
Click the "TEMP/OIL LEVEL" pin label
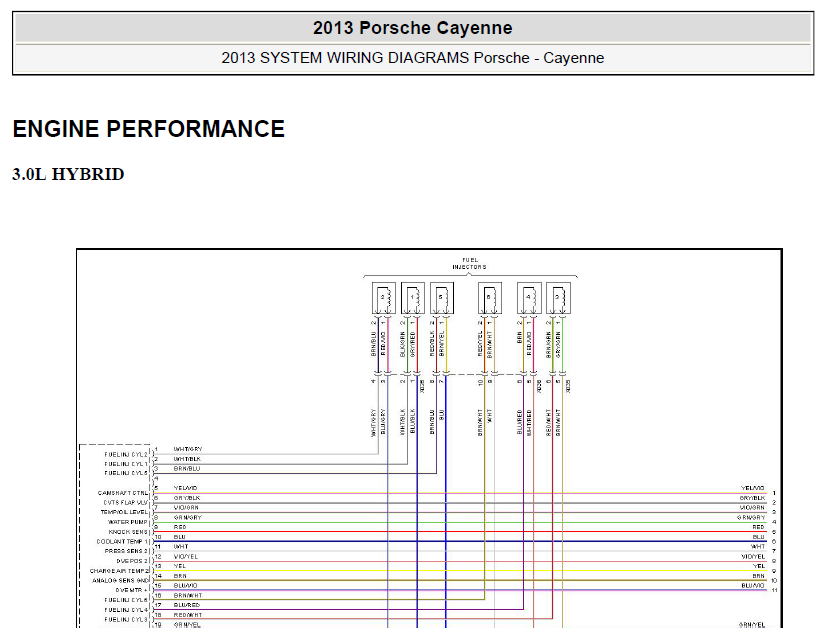click(x=124, y=512)
